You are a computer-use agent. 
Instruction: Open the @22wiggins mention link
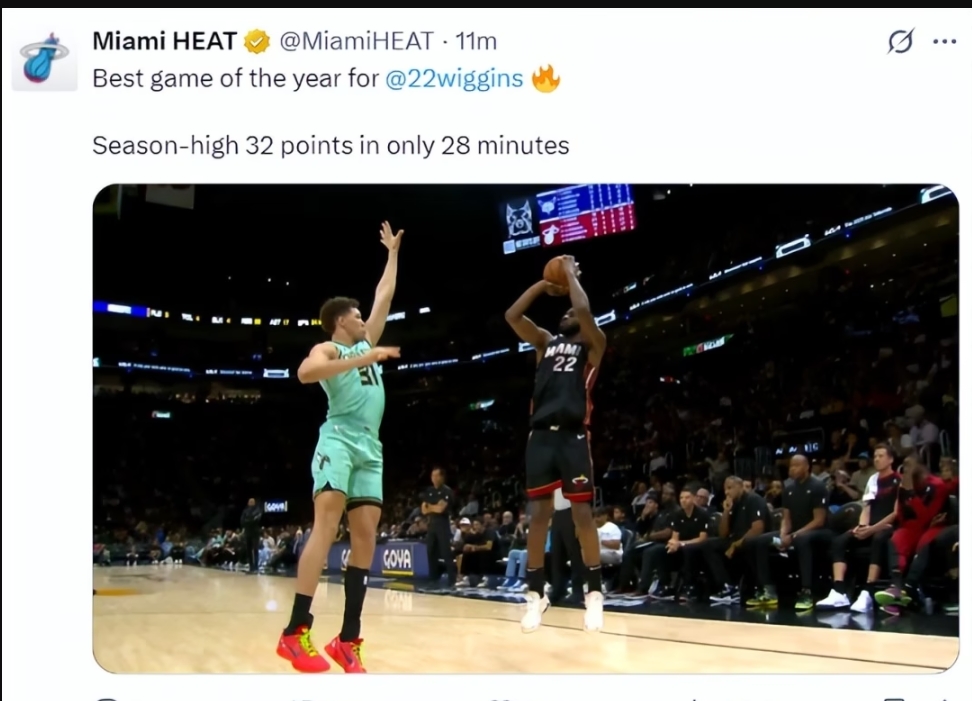[x=454, y=79]
